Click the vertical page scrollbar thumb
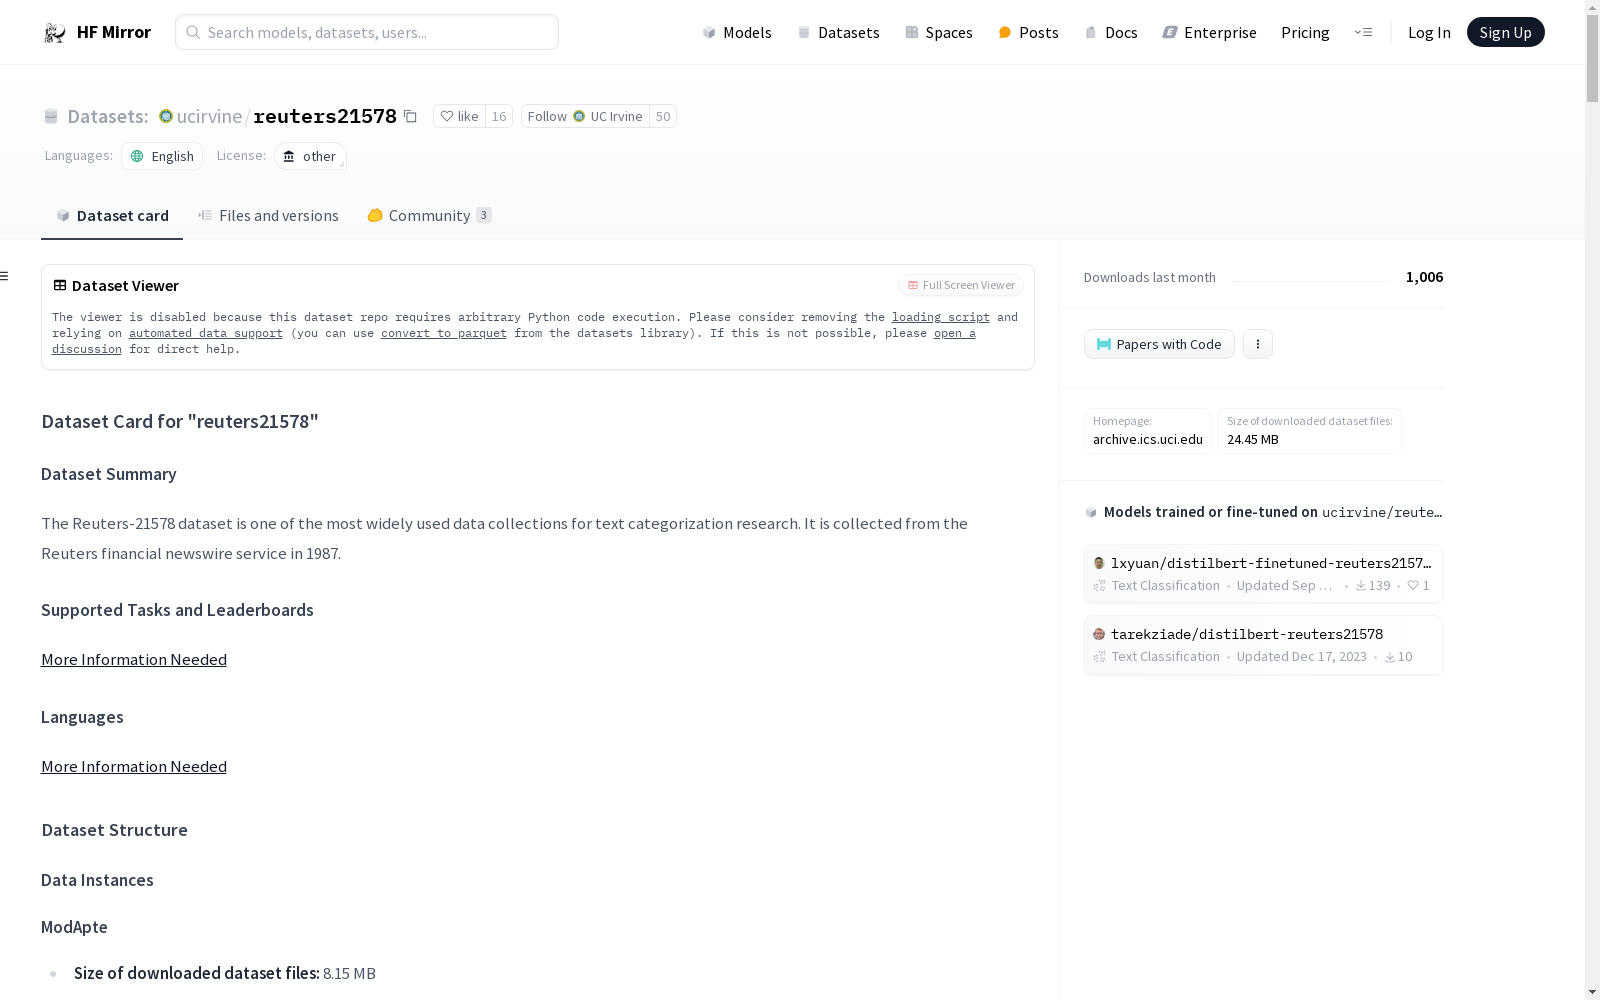Image resolution: width=1600 pixels, height=1000 pixels. click(1592, 60)
